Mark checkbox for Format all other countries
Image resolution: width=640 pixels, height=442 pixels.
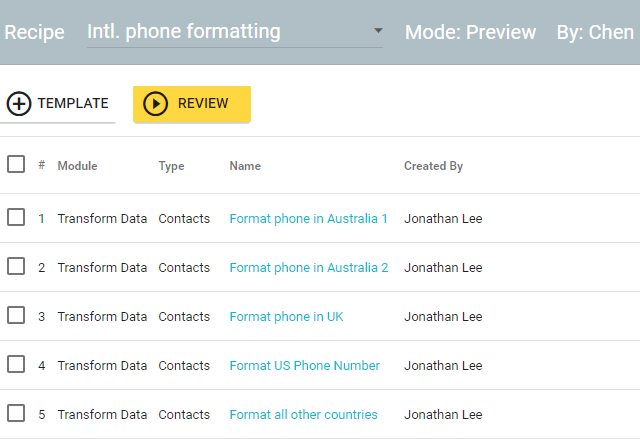[16, 413]
